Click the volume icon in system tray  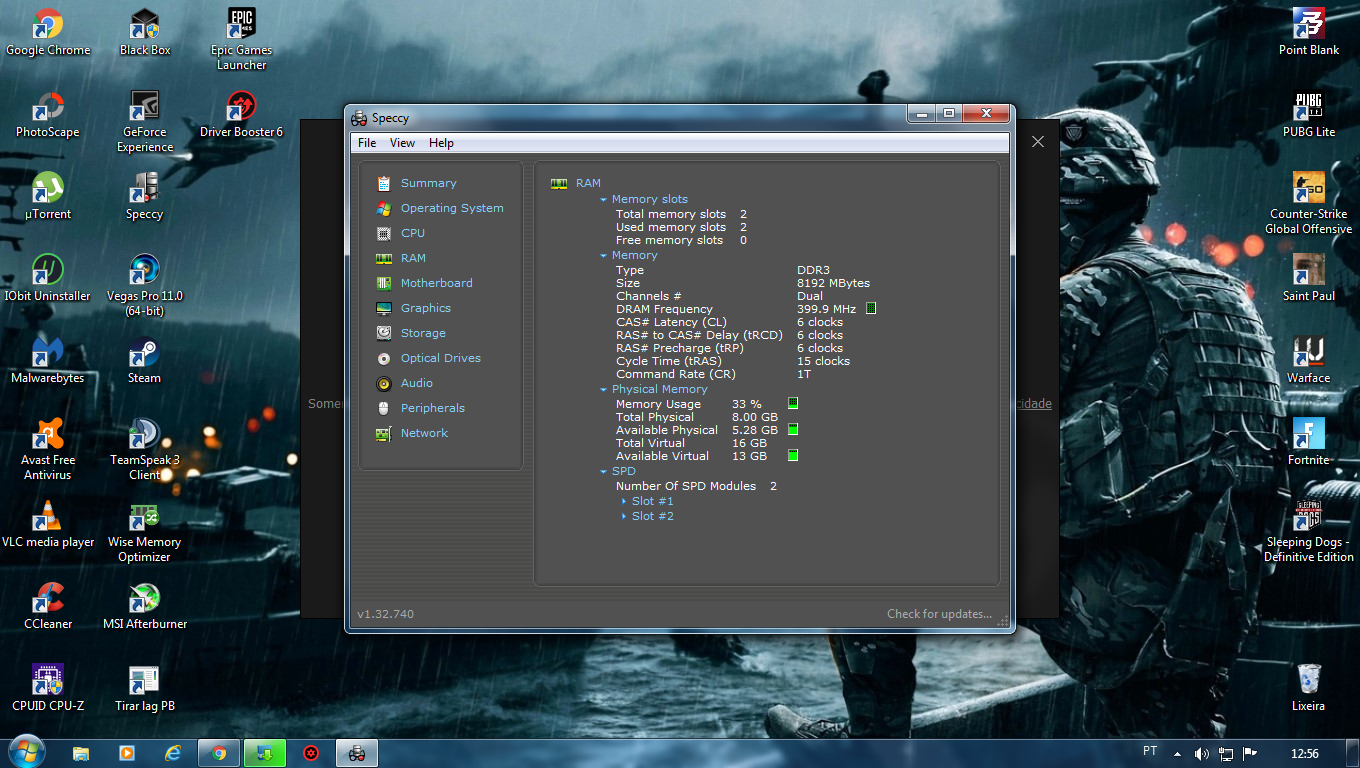[1201, 753]
